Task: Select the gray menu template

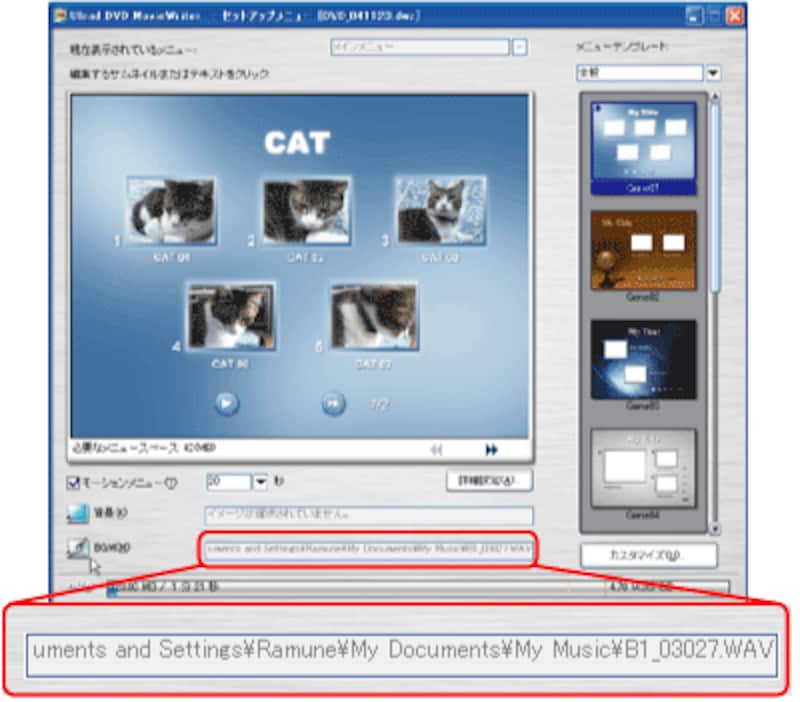Action: coord(643,468)
